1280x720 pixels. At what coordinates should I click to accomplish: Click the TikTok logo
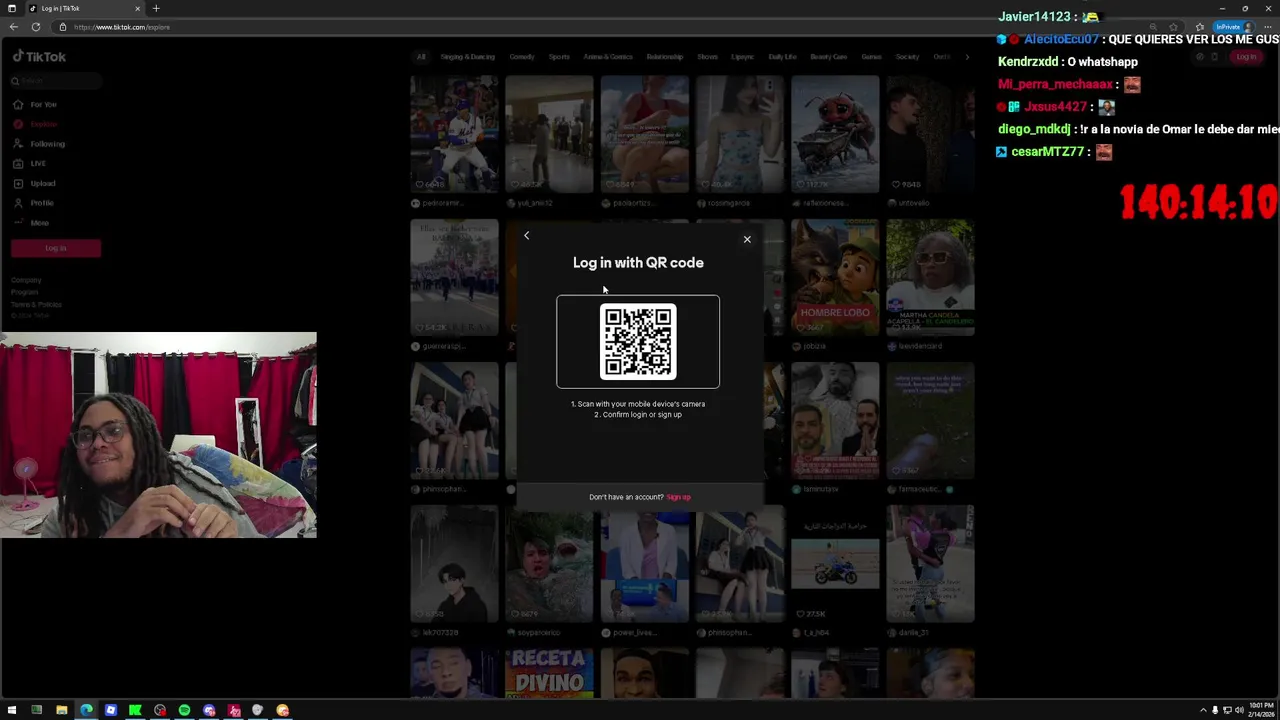click(x=39, y=57)
